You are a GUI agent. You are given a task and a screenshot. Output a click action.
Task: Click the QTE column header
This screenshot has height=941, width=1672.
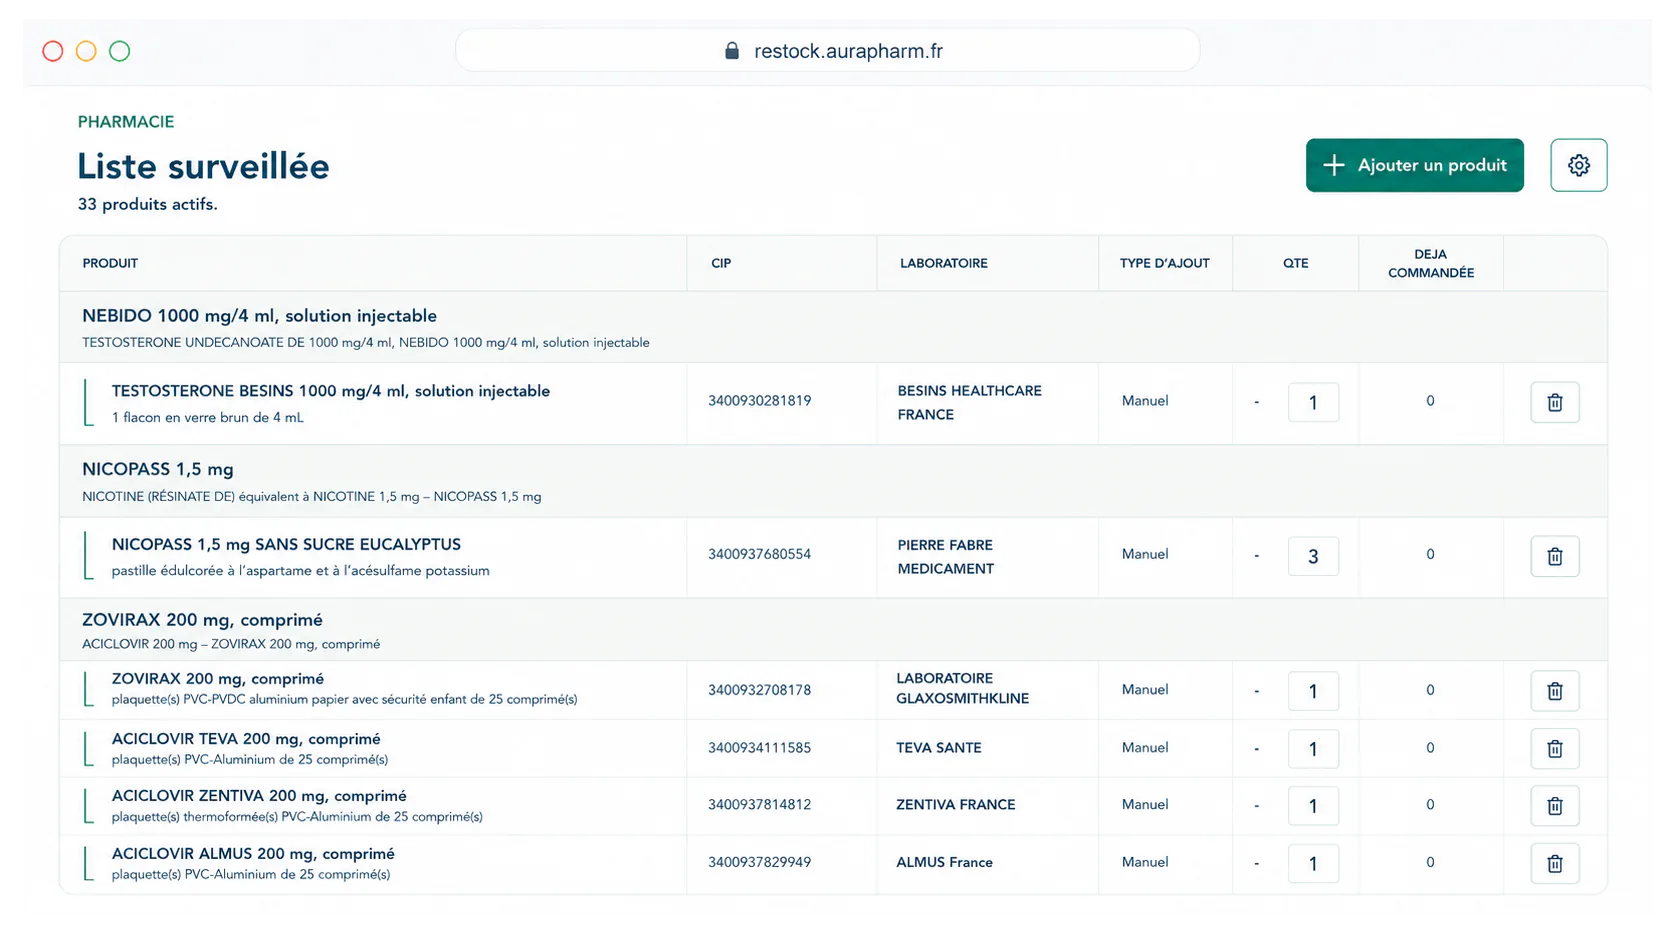point(1295,263)
